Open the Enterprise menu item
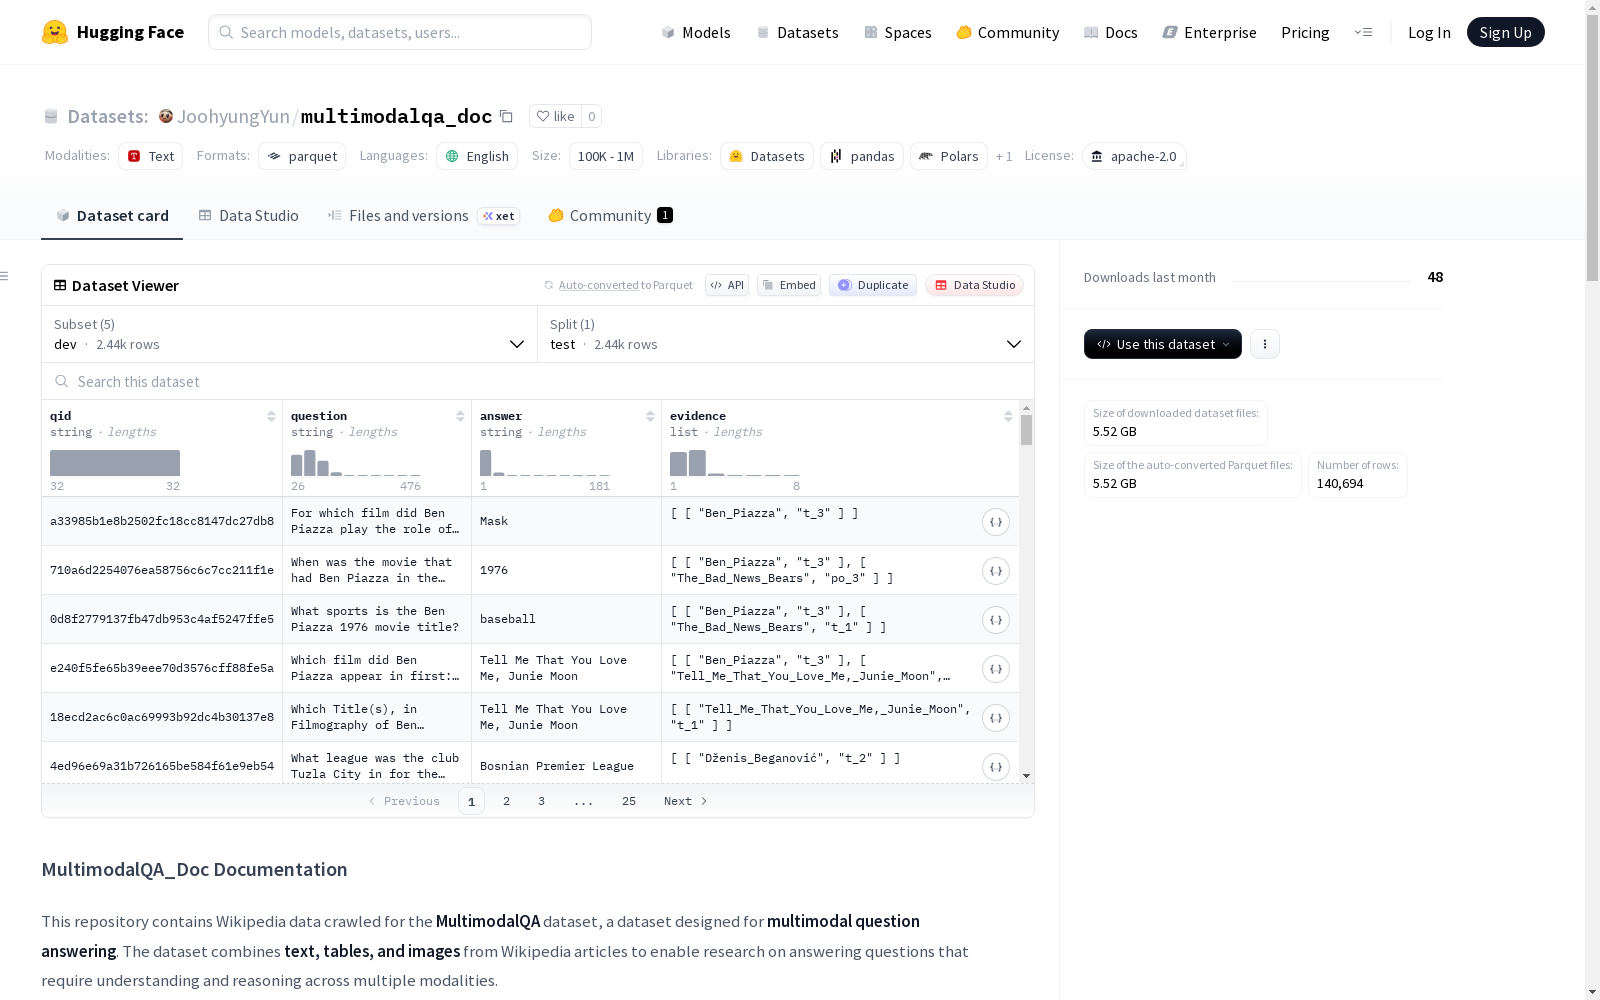The height and width of the screenshot is (1000, 1600). click(1209, 32)
